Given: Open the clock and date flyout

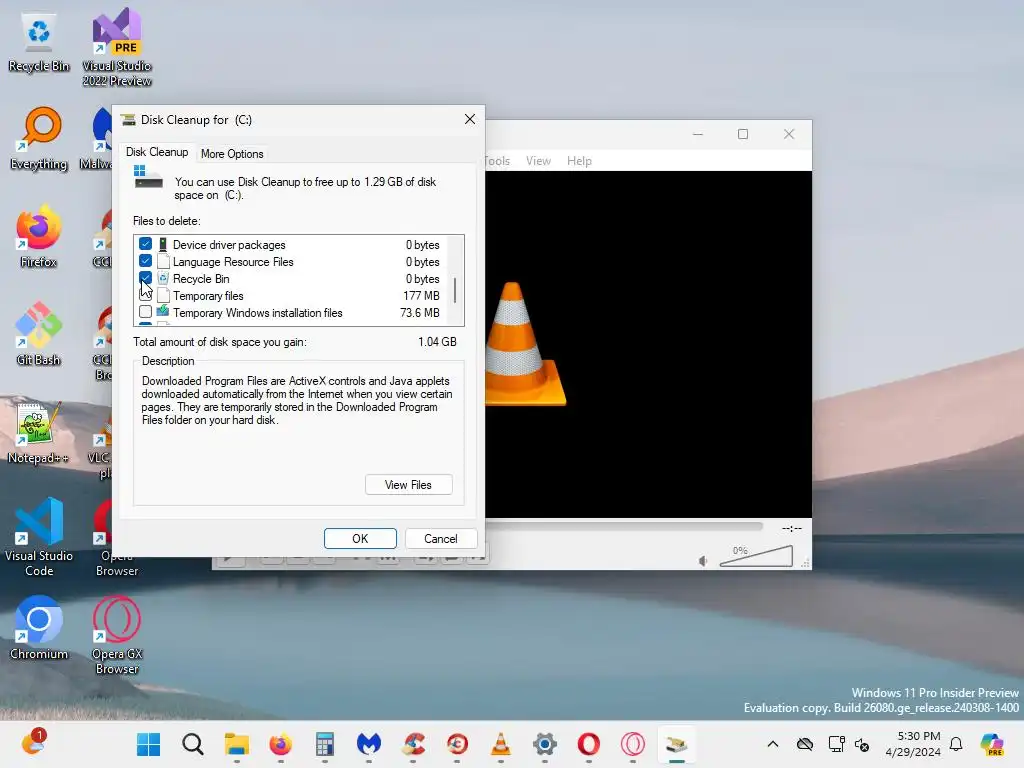Looking at the screenshot, I should [x=913, y=744].
